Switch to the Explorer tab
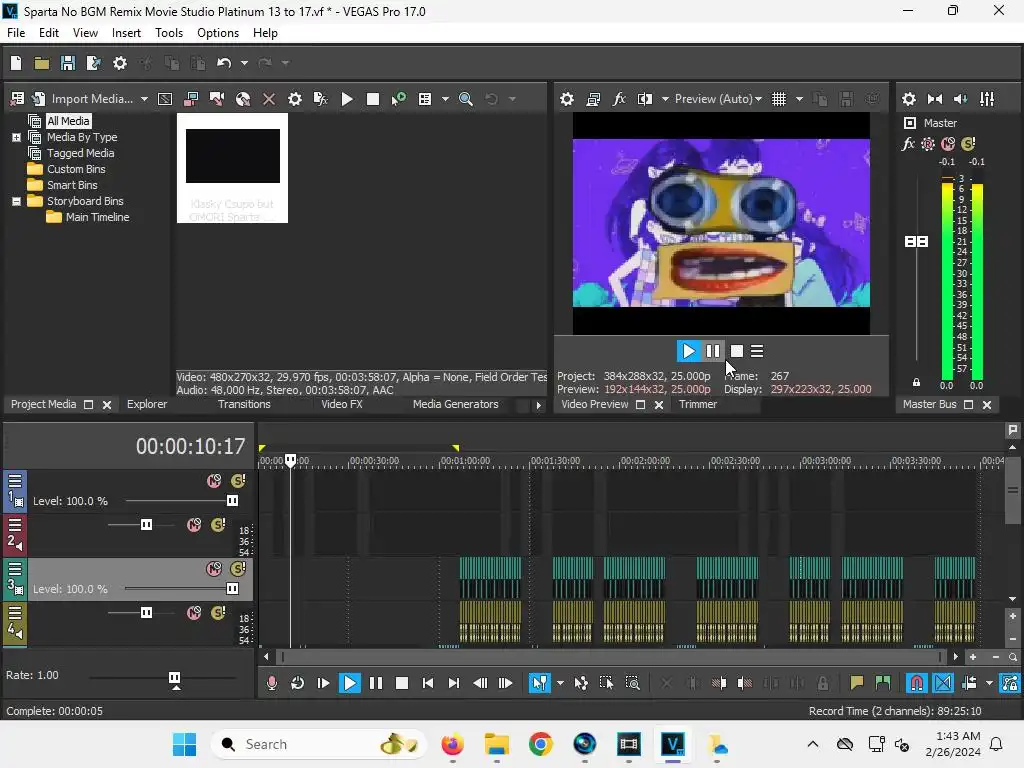1024x768 pixels. click(x=147, y=404)
